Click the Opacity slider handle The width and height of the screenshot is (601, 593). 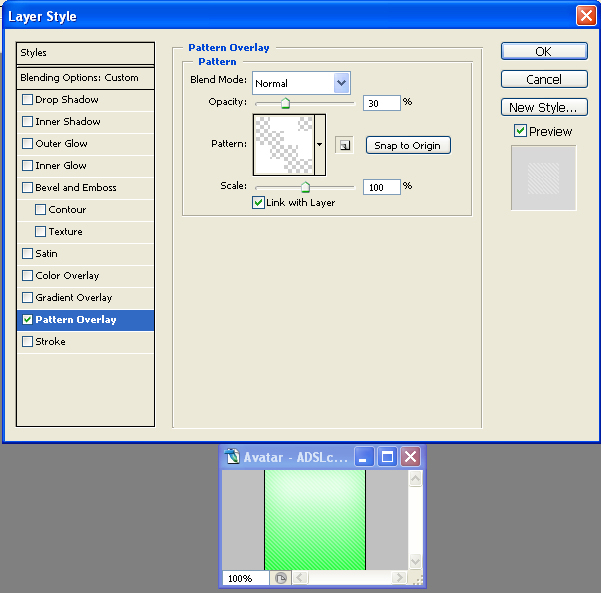(x=285, y=103)
